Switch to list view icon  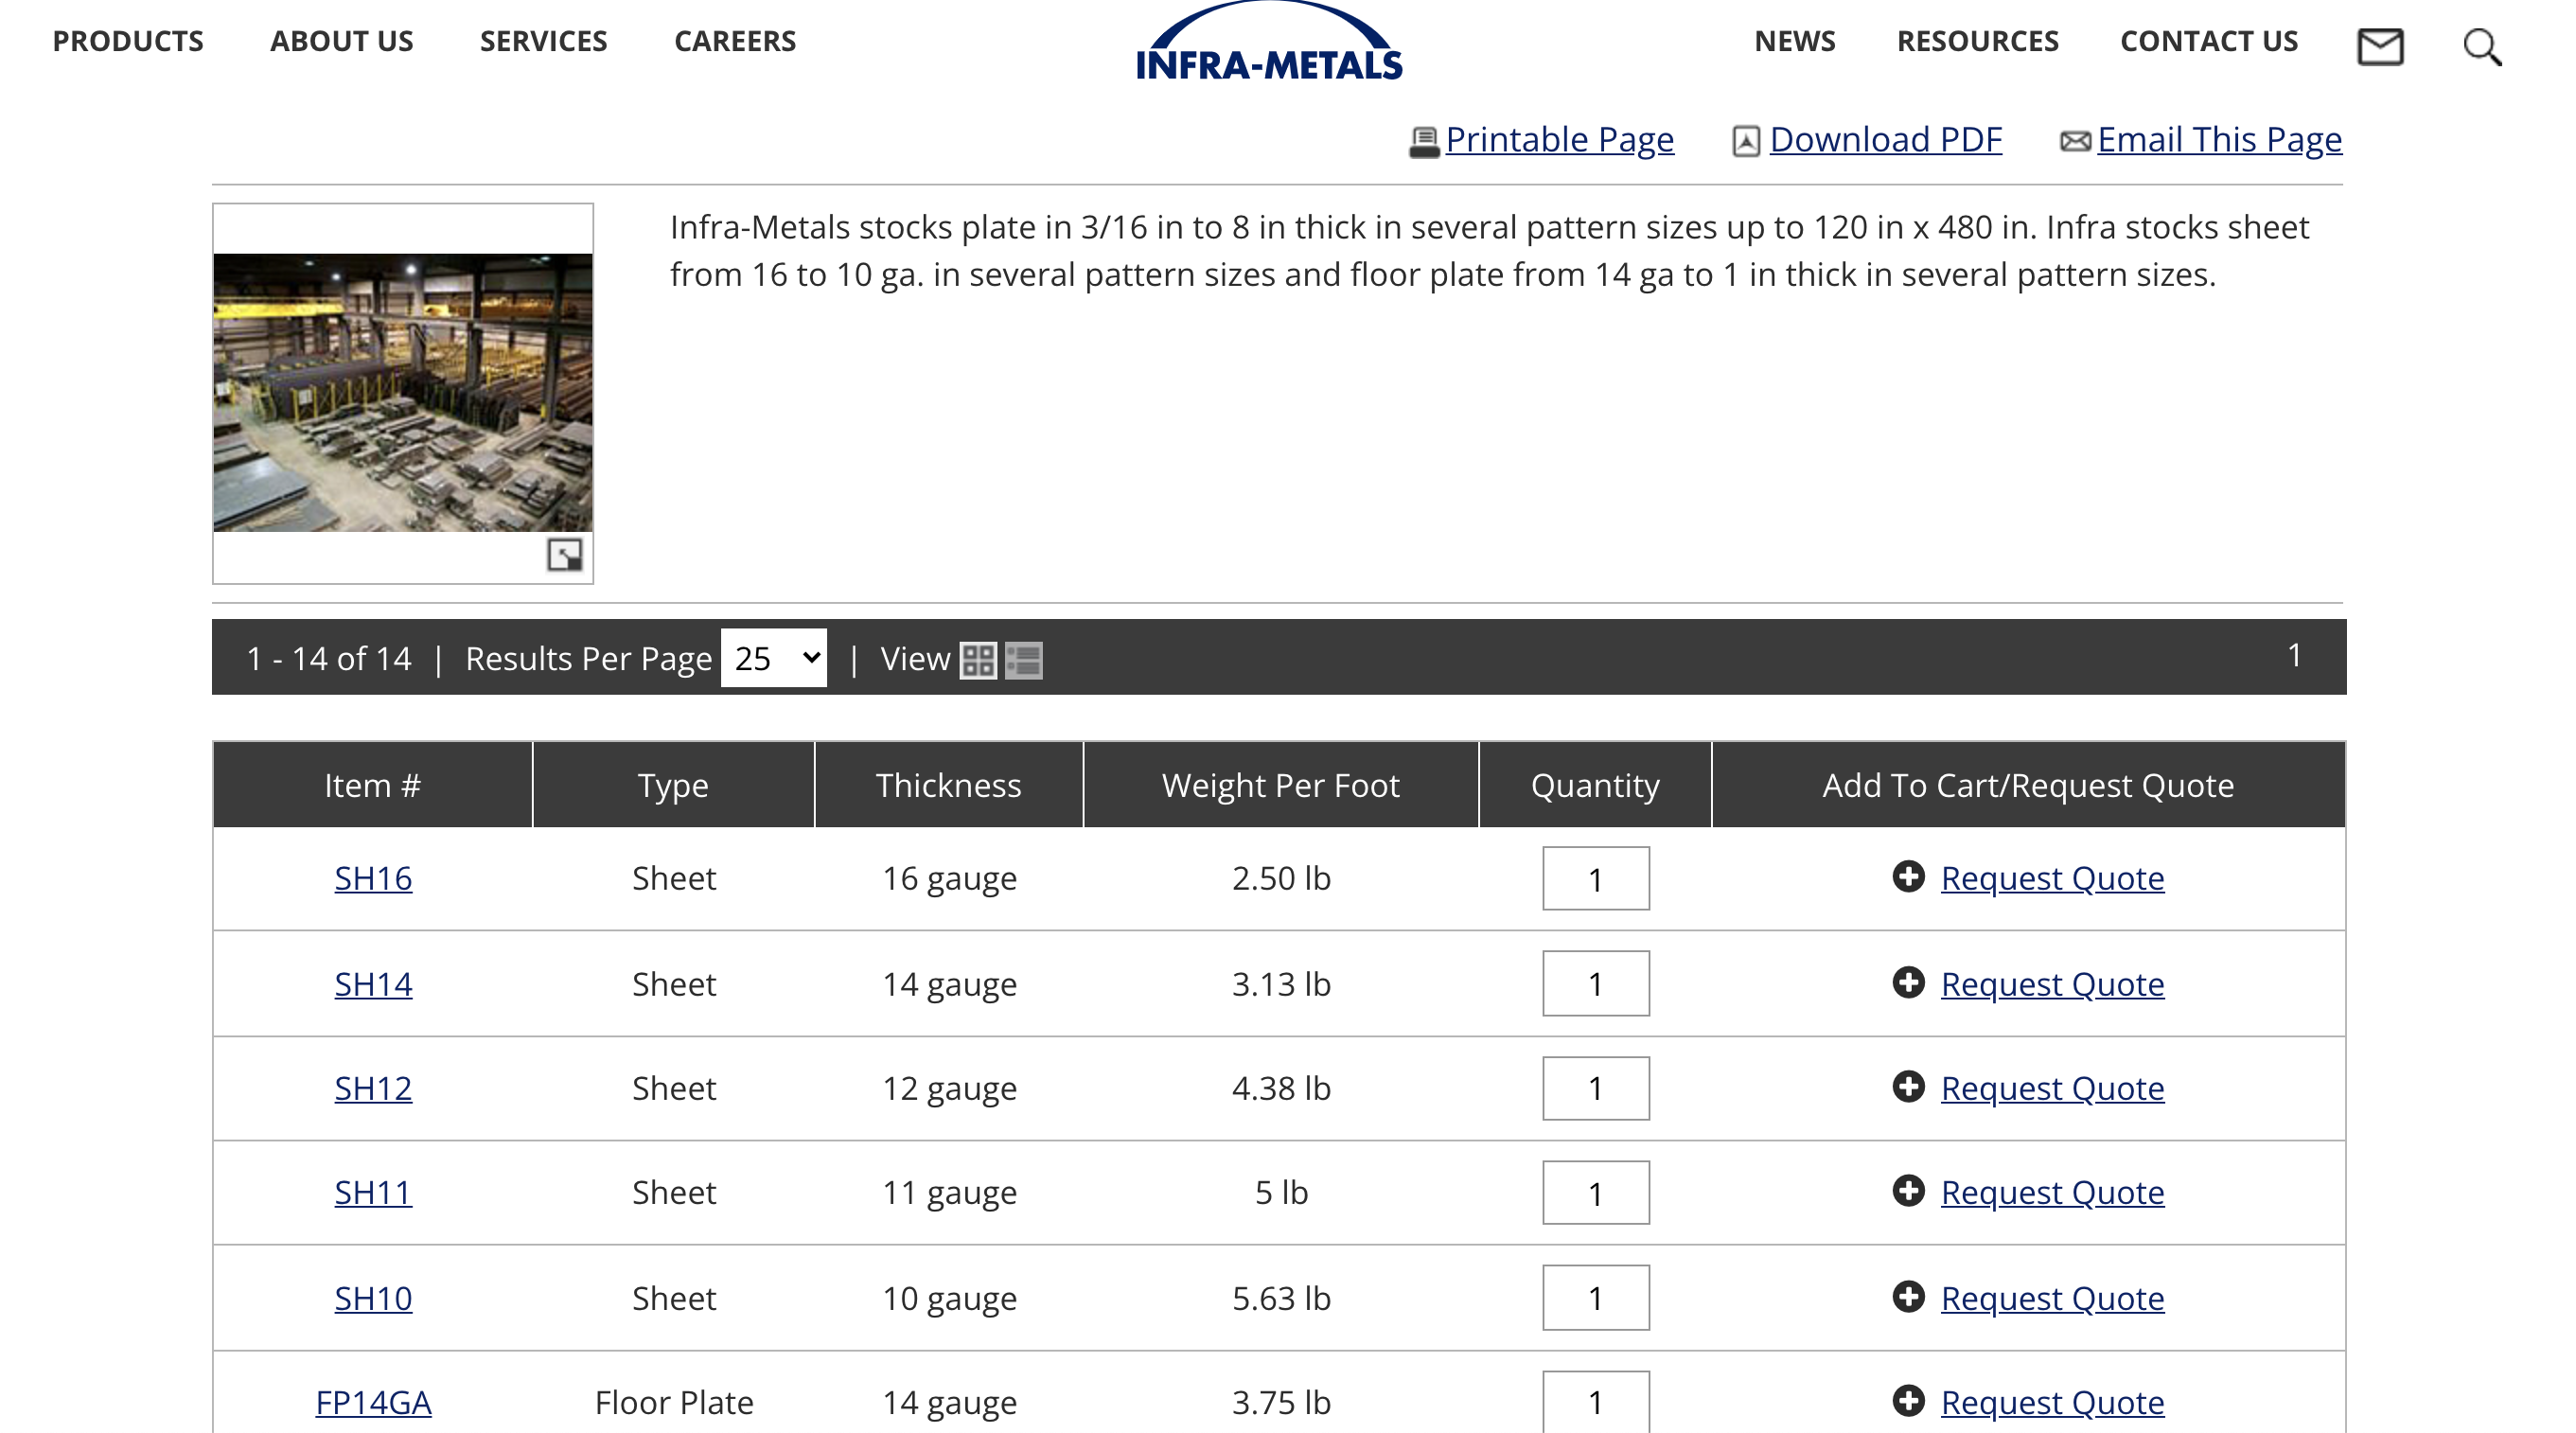(1024, 660)
